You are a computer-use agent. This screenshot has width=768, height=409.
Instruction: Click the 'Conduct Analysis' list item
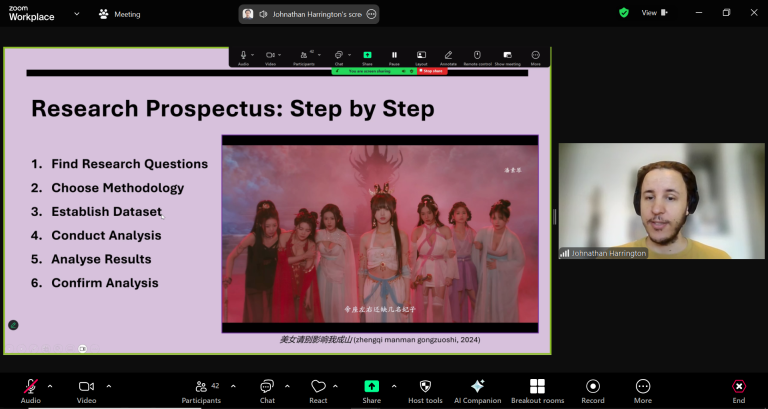pos(106,235)
